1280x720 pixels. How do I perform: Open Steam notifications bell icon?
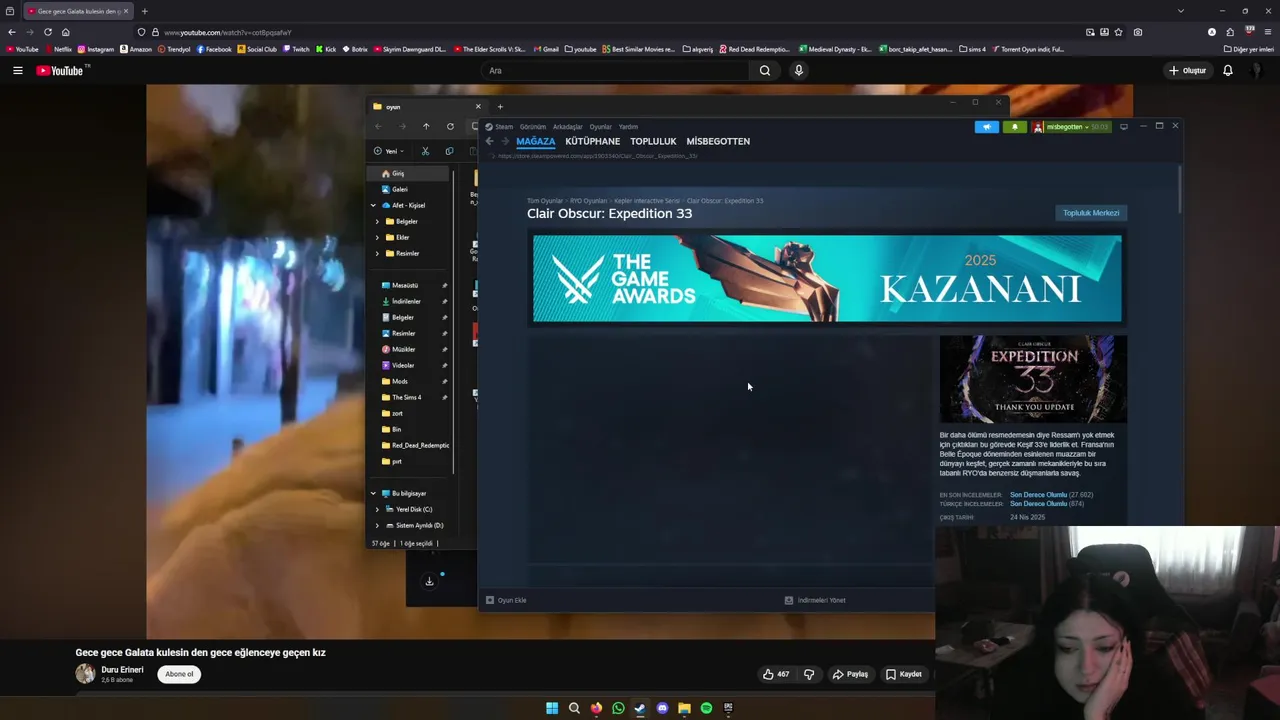tap(1015, 127)
